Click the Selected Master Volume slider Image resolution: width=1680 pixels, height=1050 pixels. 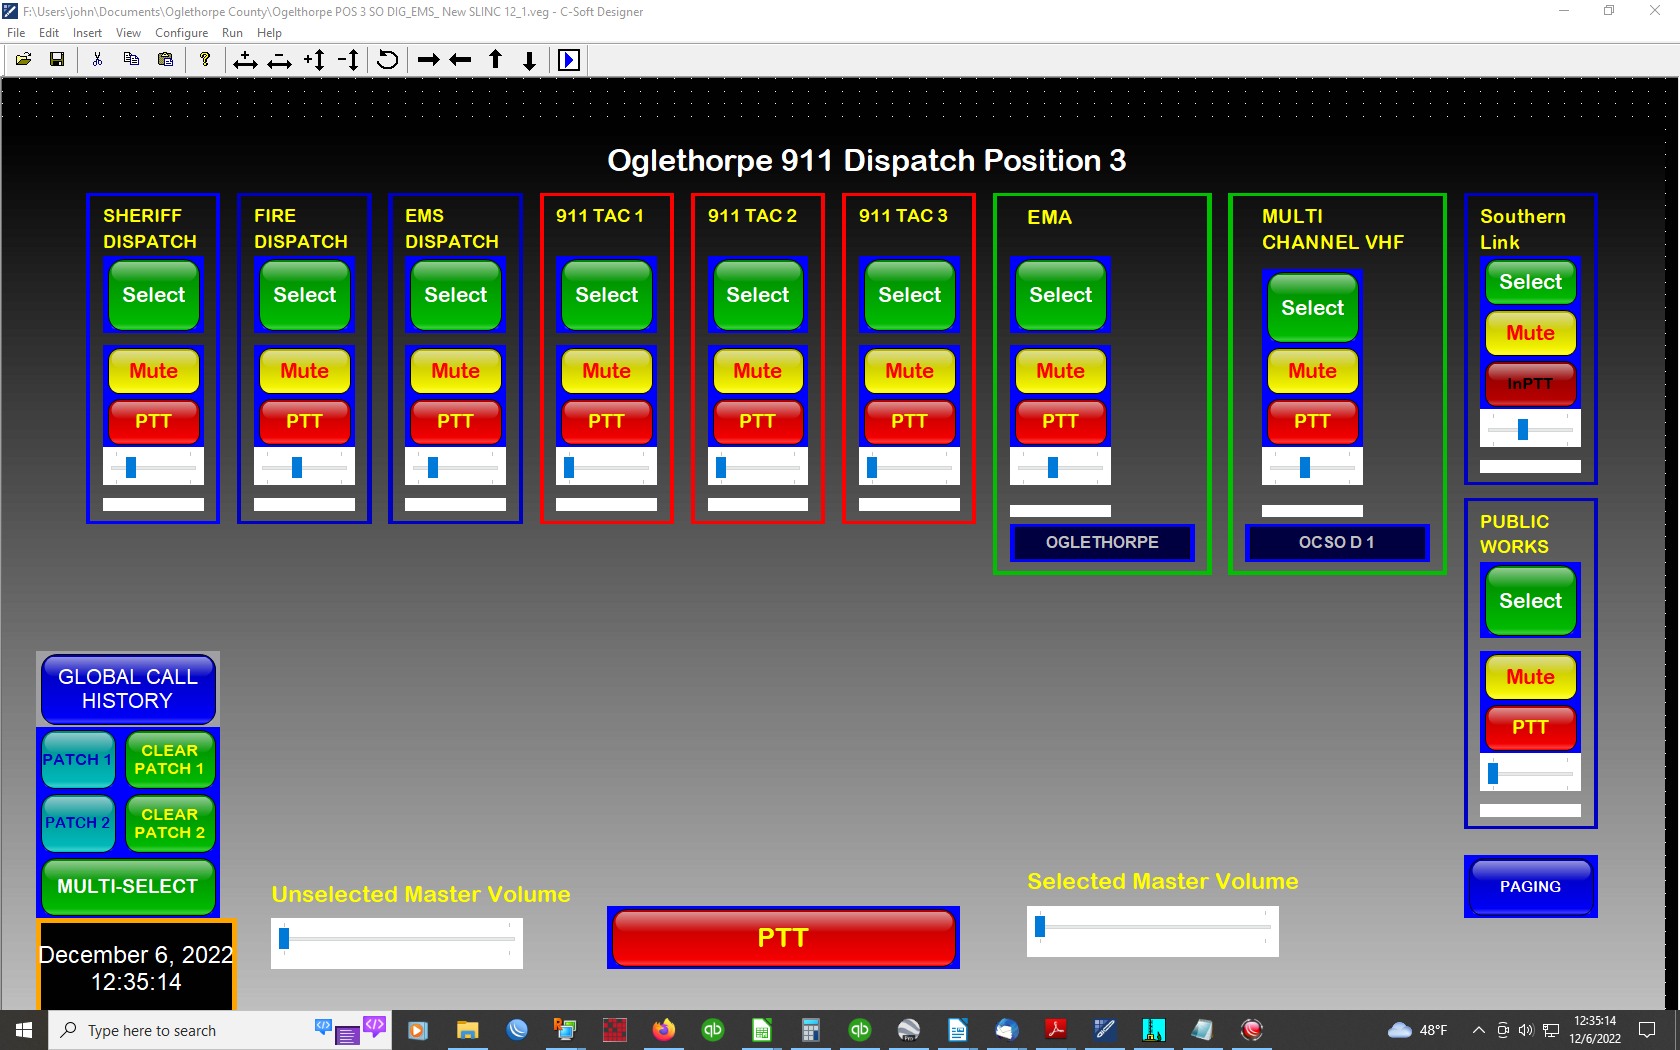tap(1152, 927)
